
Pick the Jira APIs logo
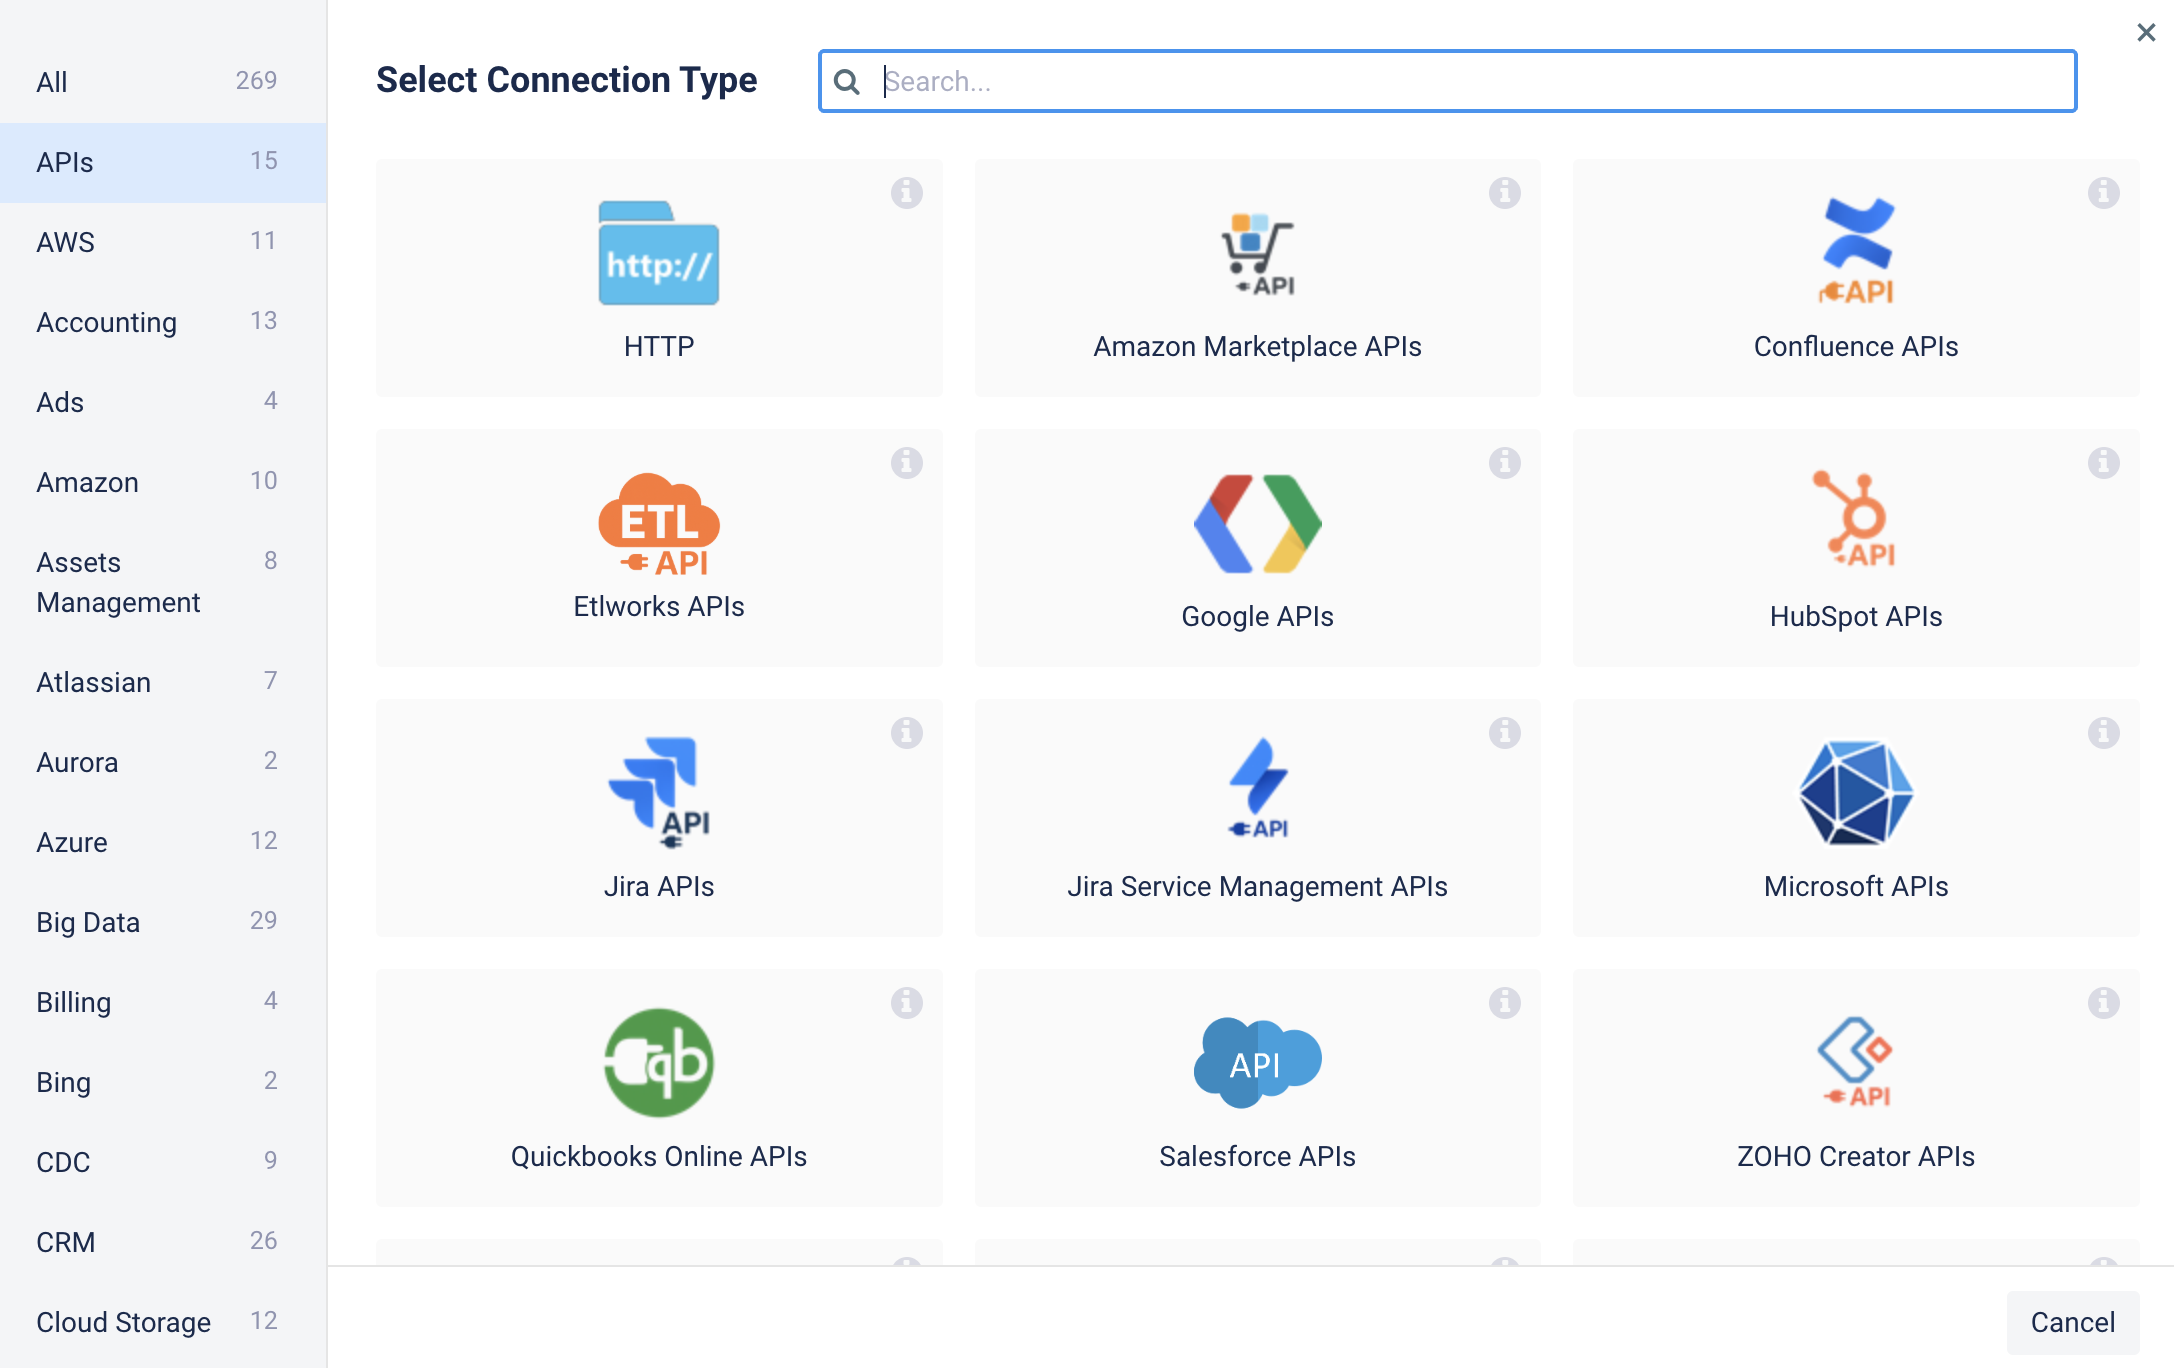658,792
